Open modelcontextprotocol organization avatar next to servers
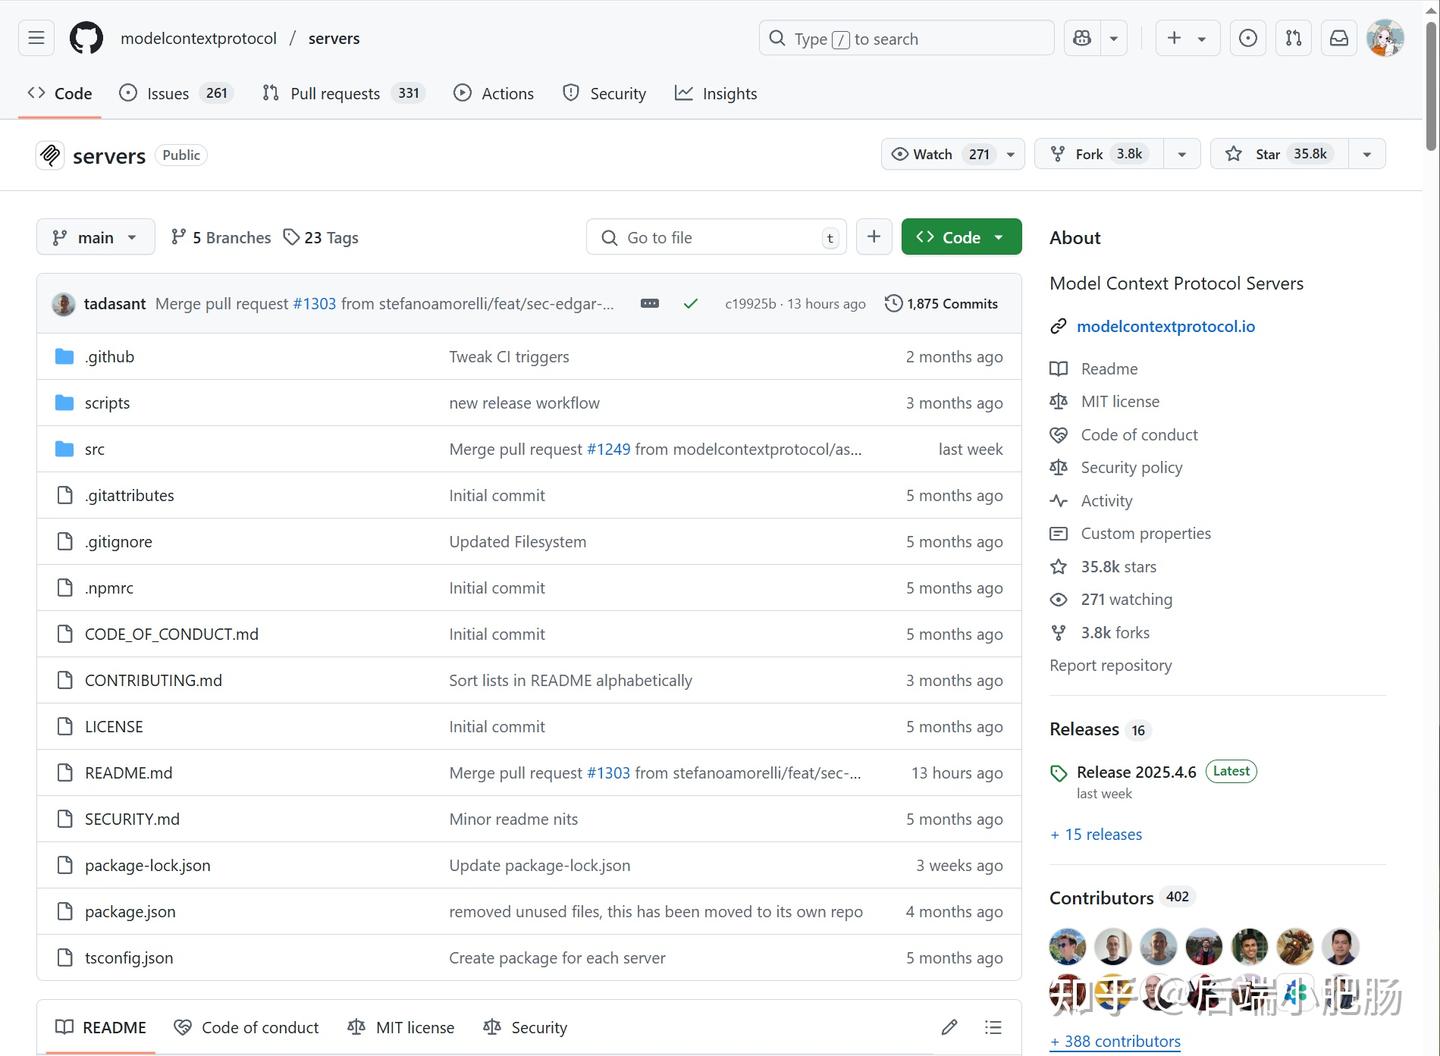This screenshot has height=1056, width=1440. point(50,155)
